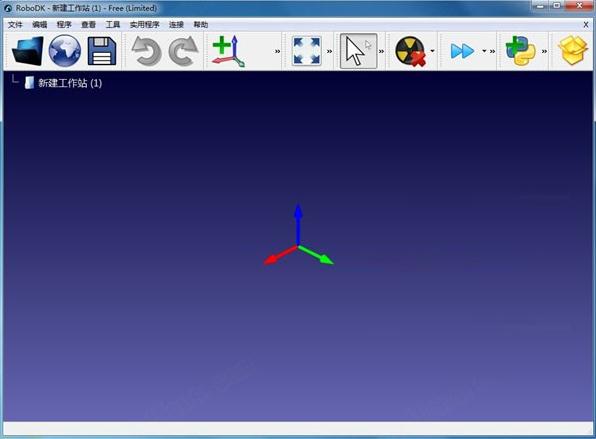Expand hidden items after the Python icon
Screen dimensions: 596x439
[544, 51]
